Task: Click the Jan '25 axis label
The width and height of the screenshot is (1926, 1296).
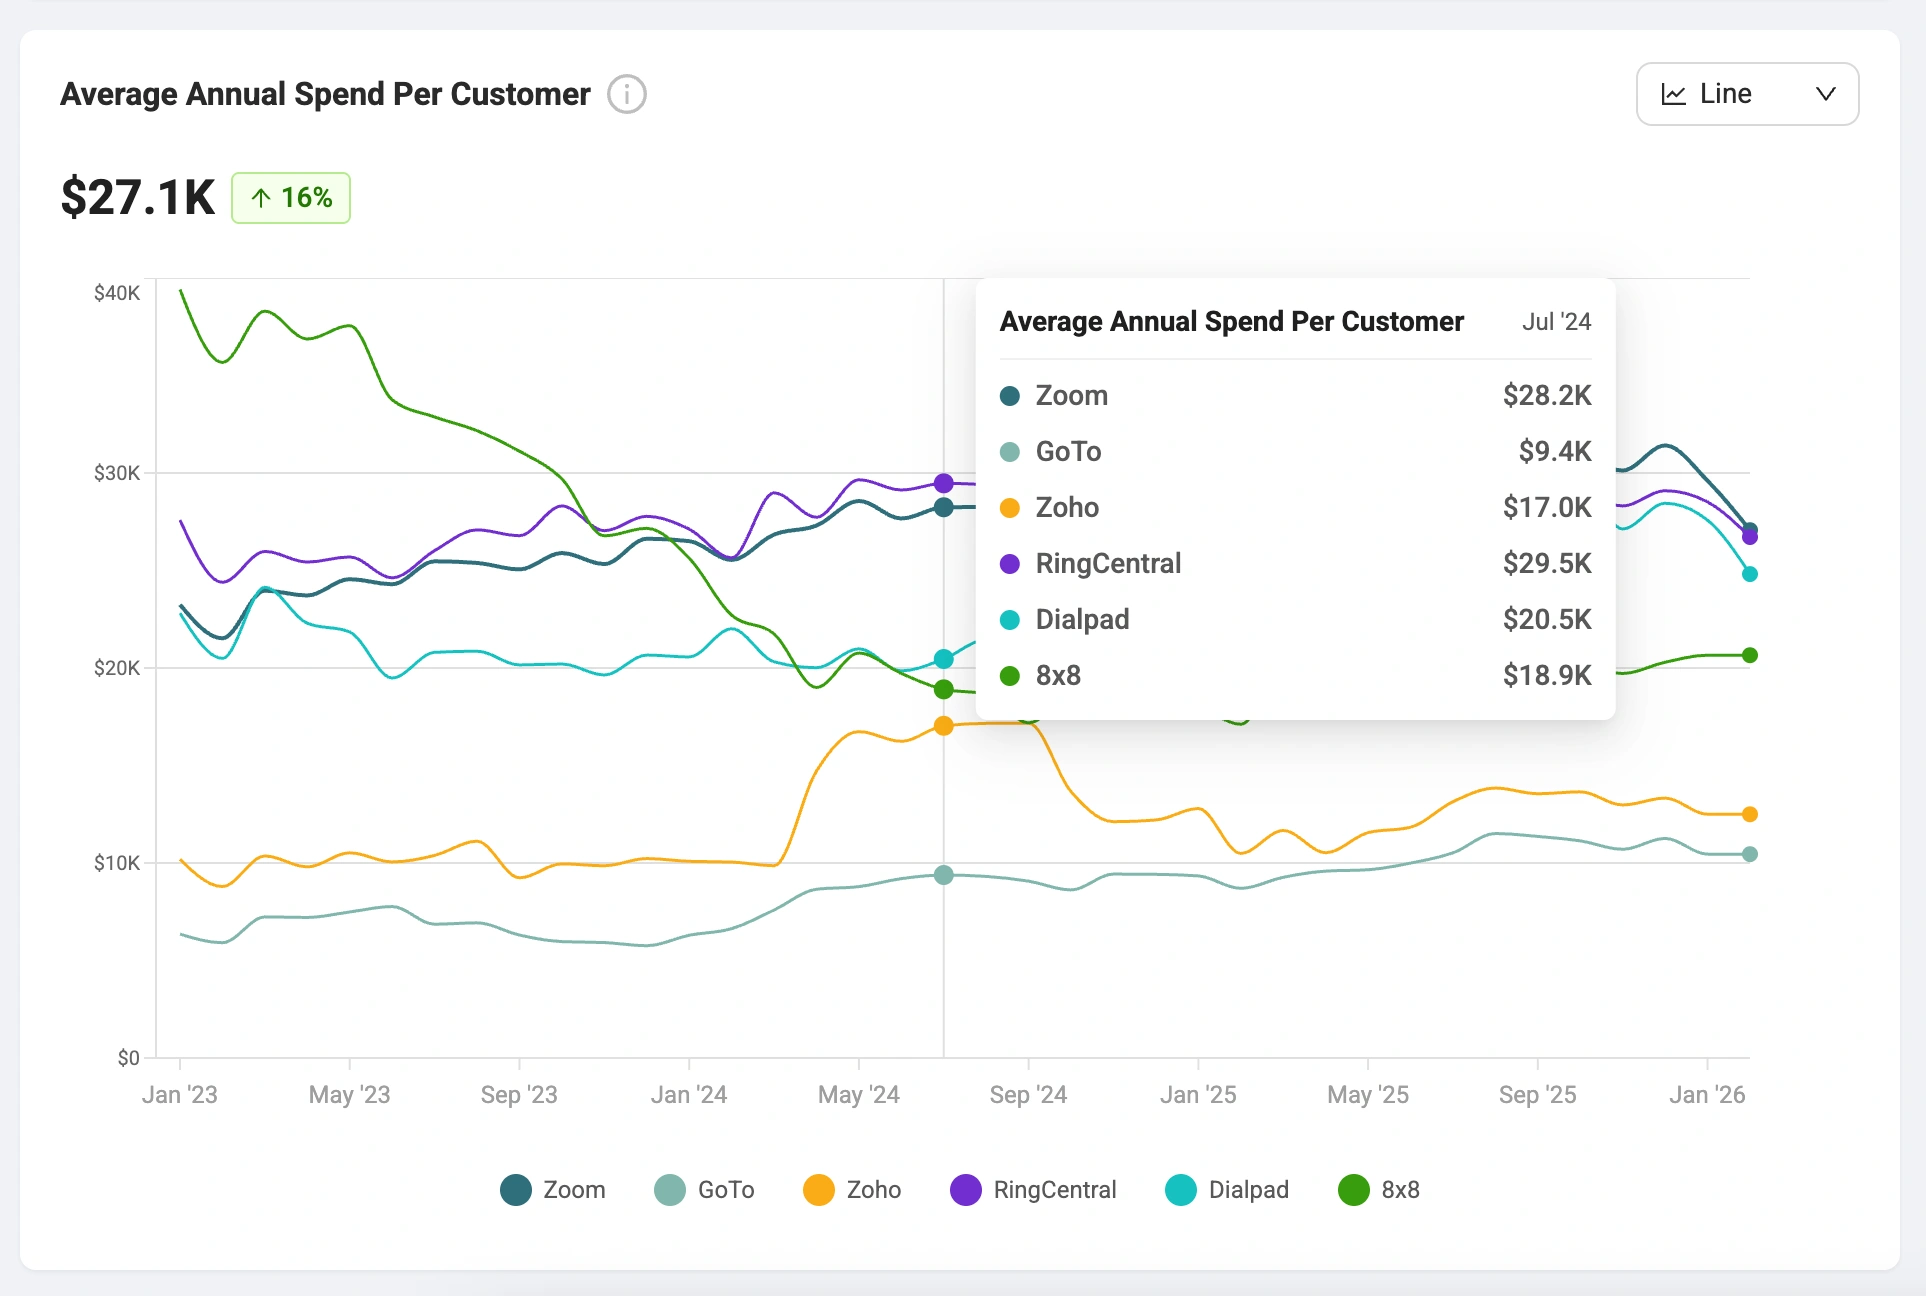Action: (x=1198, y=1095)
